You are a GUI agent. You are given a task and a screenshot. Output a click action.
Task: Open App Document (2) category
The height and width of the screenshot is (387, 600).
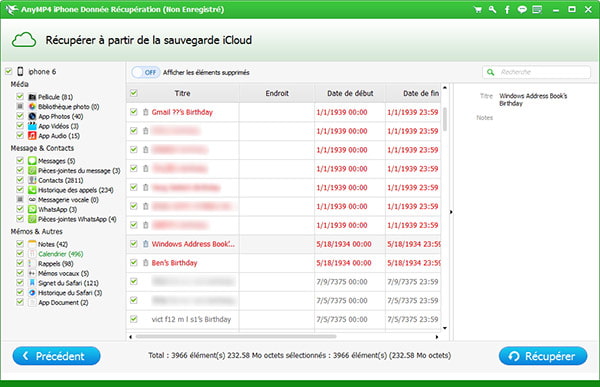point(63,302)
